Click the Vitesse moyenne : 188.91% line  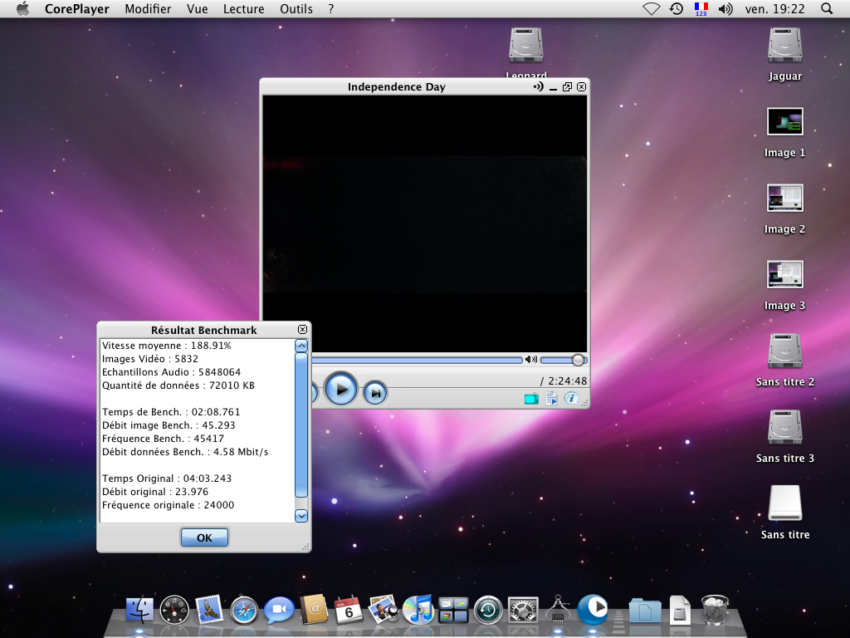(x=166, y=346)
